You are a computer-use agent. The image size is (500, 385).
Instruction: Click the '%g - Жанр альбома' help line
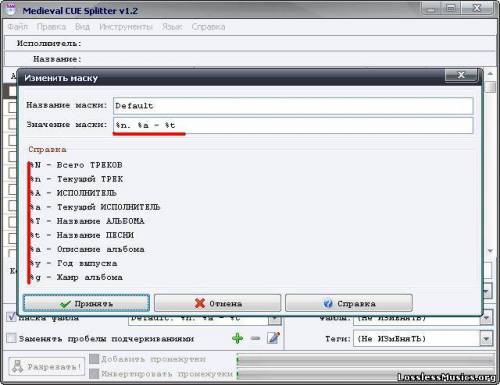click(x=76, y=277)
